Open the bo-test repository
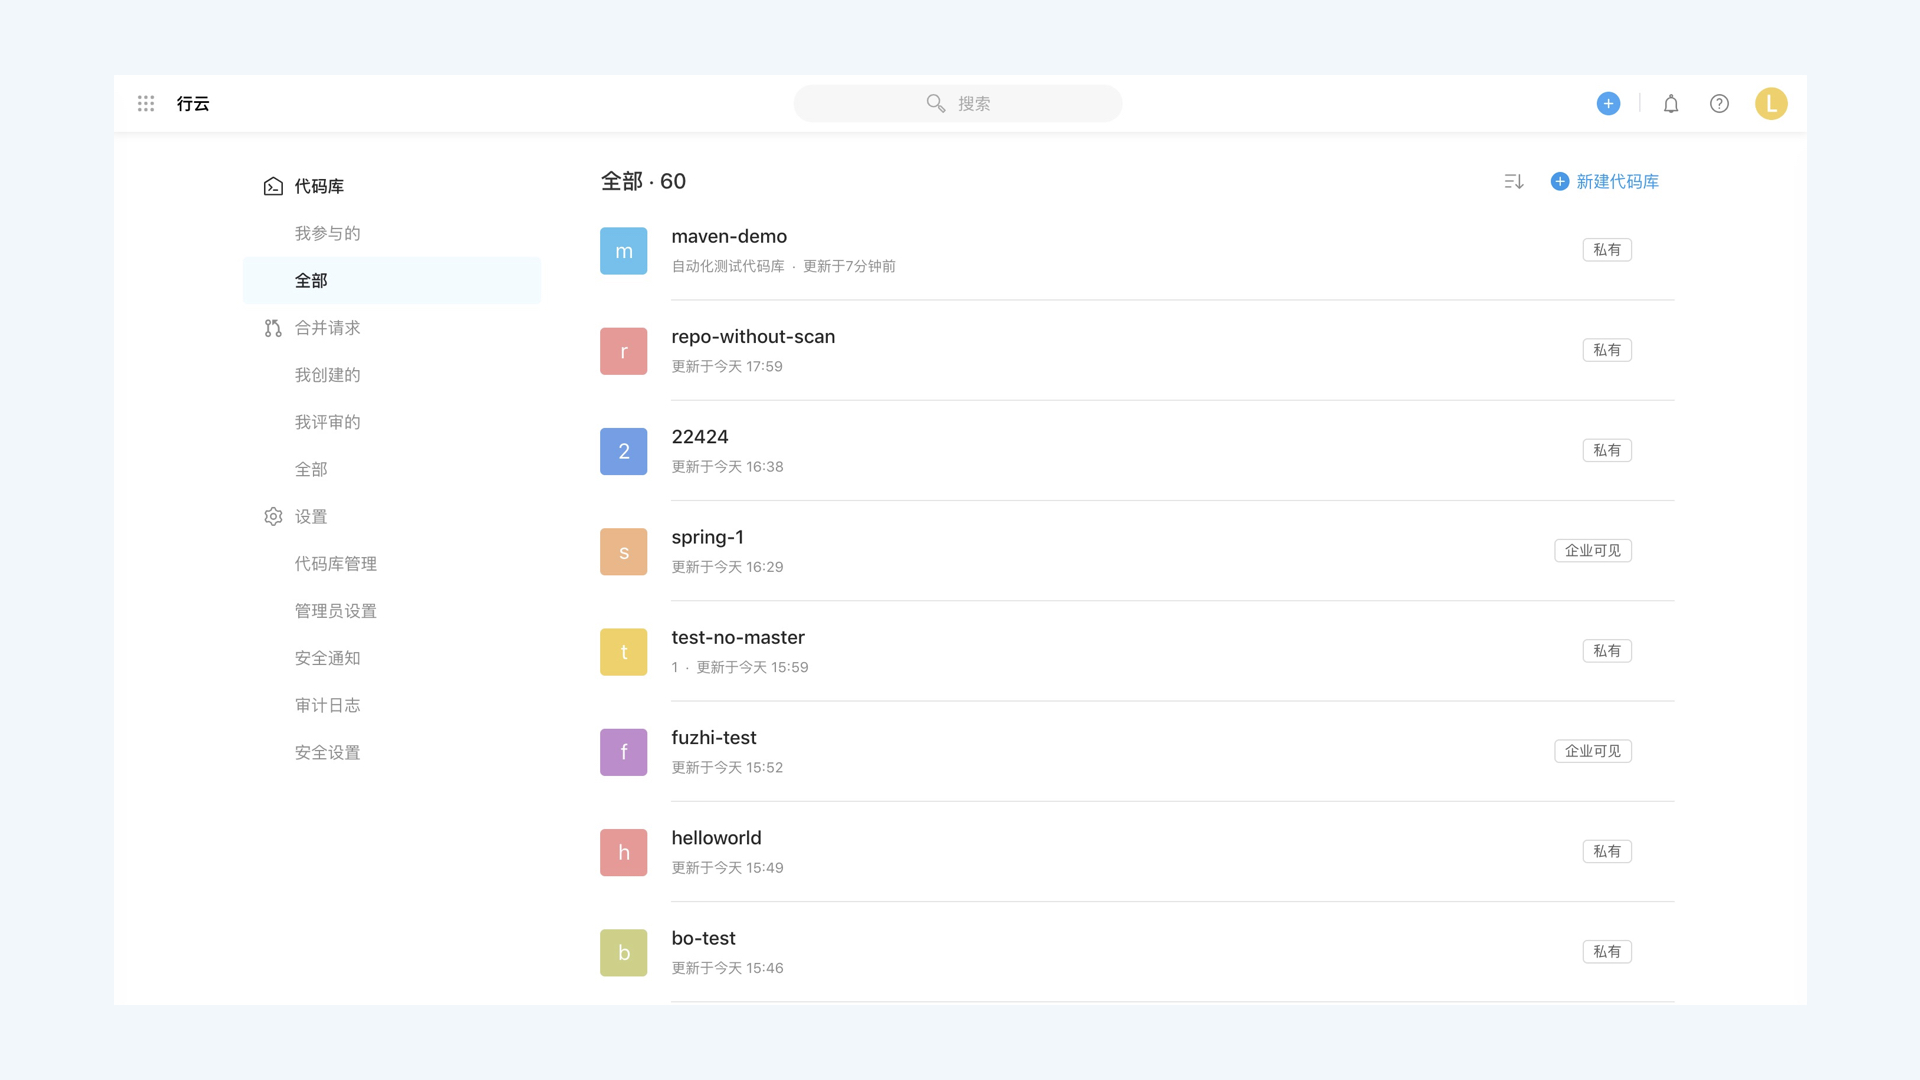This screenshot has height=1080, width=1920. (x=703, y=938)
